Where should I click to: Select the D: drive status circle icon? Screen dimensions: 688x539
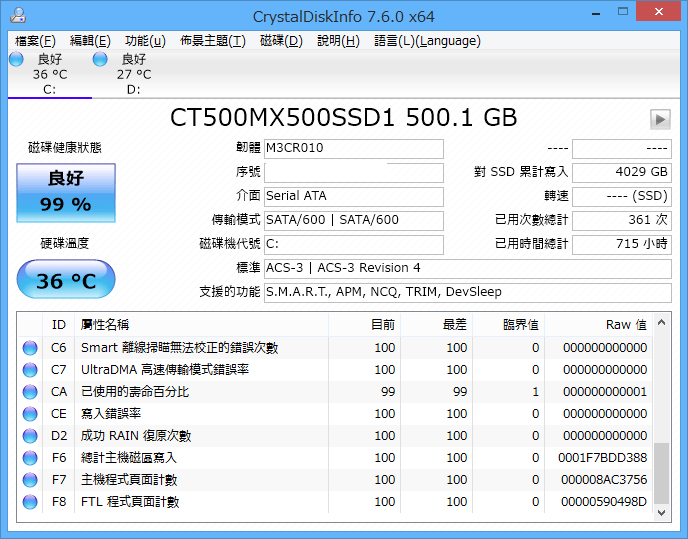click(x=100, y=59)
